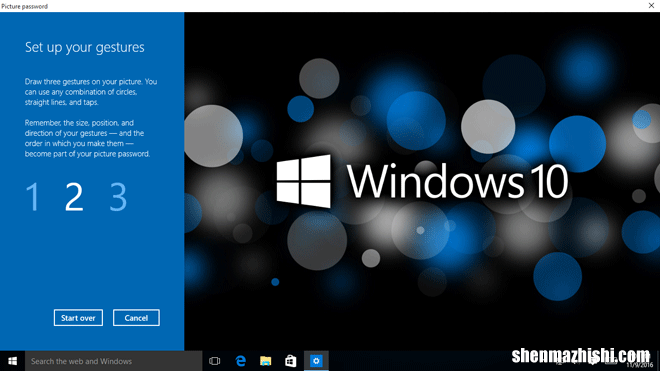Open File Explorer from the taskbar
Screen dimensions: 660x371
pyautogui.click(x=266, y=361)
